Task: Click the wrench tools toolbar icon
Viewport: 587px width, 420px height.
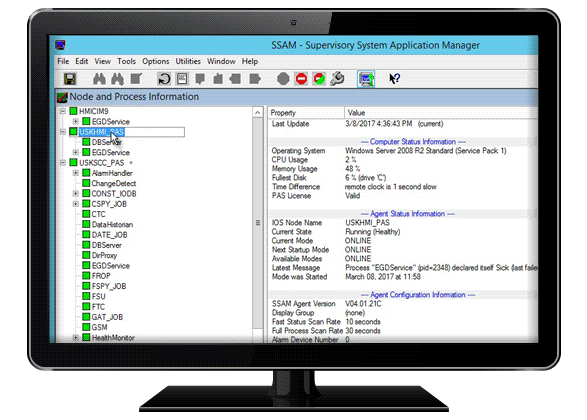Action: tap(337, 79)
